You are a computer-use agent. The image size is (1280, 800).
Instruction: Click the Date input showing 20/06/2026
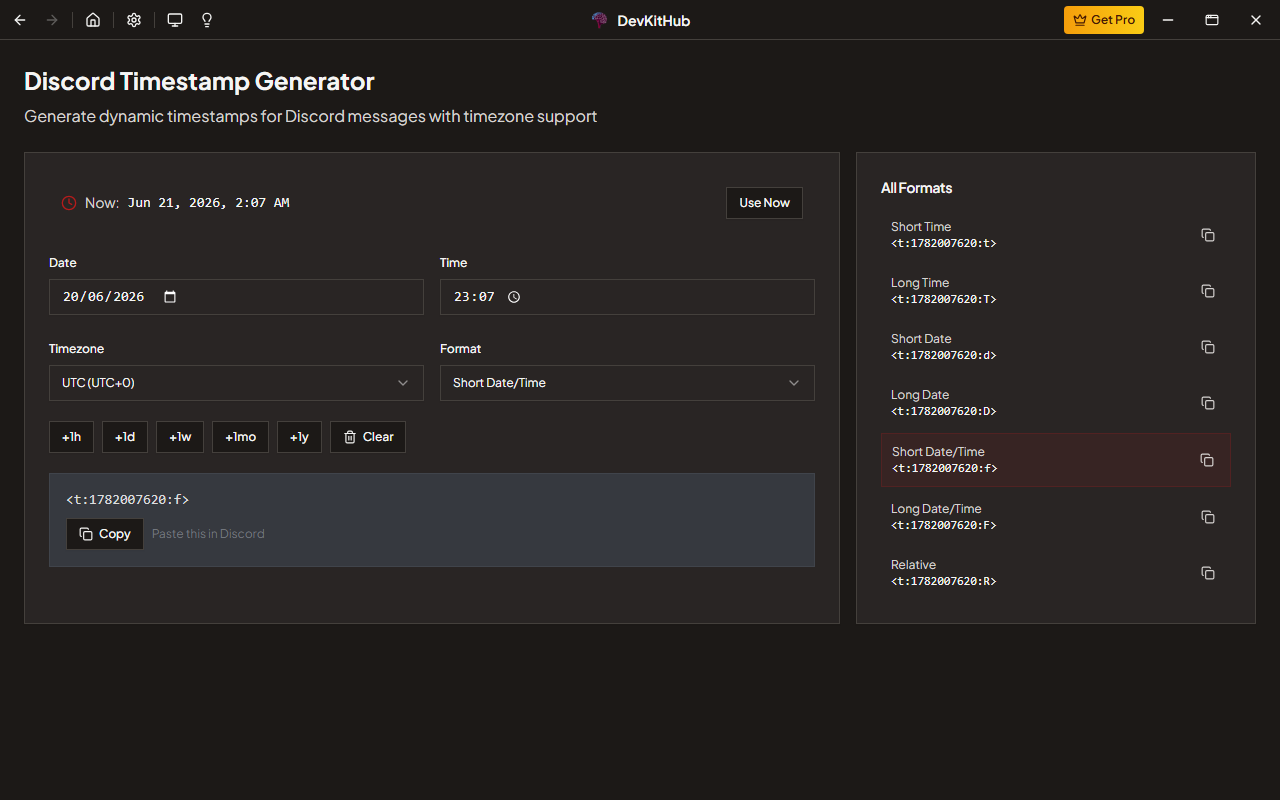(x=236, y=297)
